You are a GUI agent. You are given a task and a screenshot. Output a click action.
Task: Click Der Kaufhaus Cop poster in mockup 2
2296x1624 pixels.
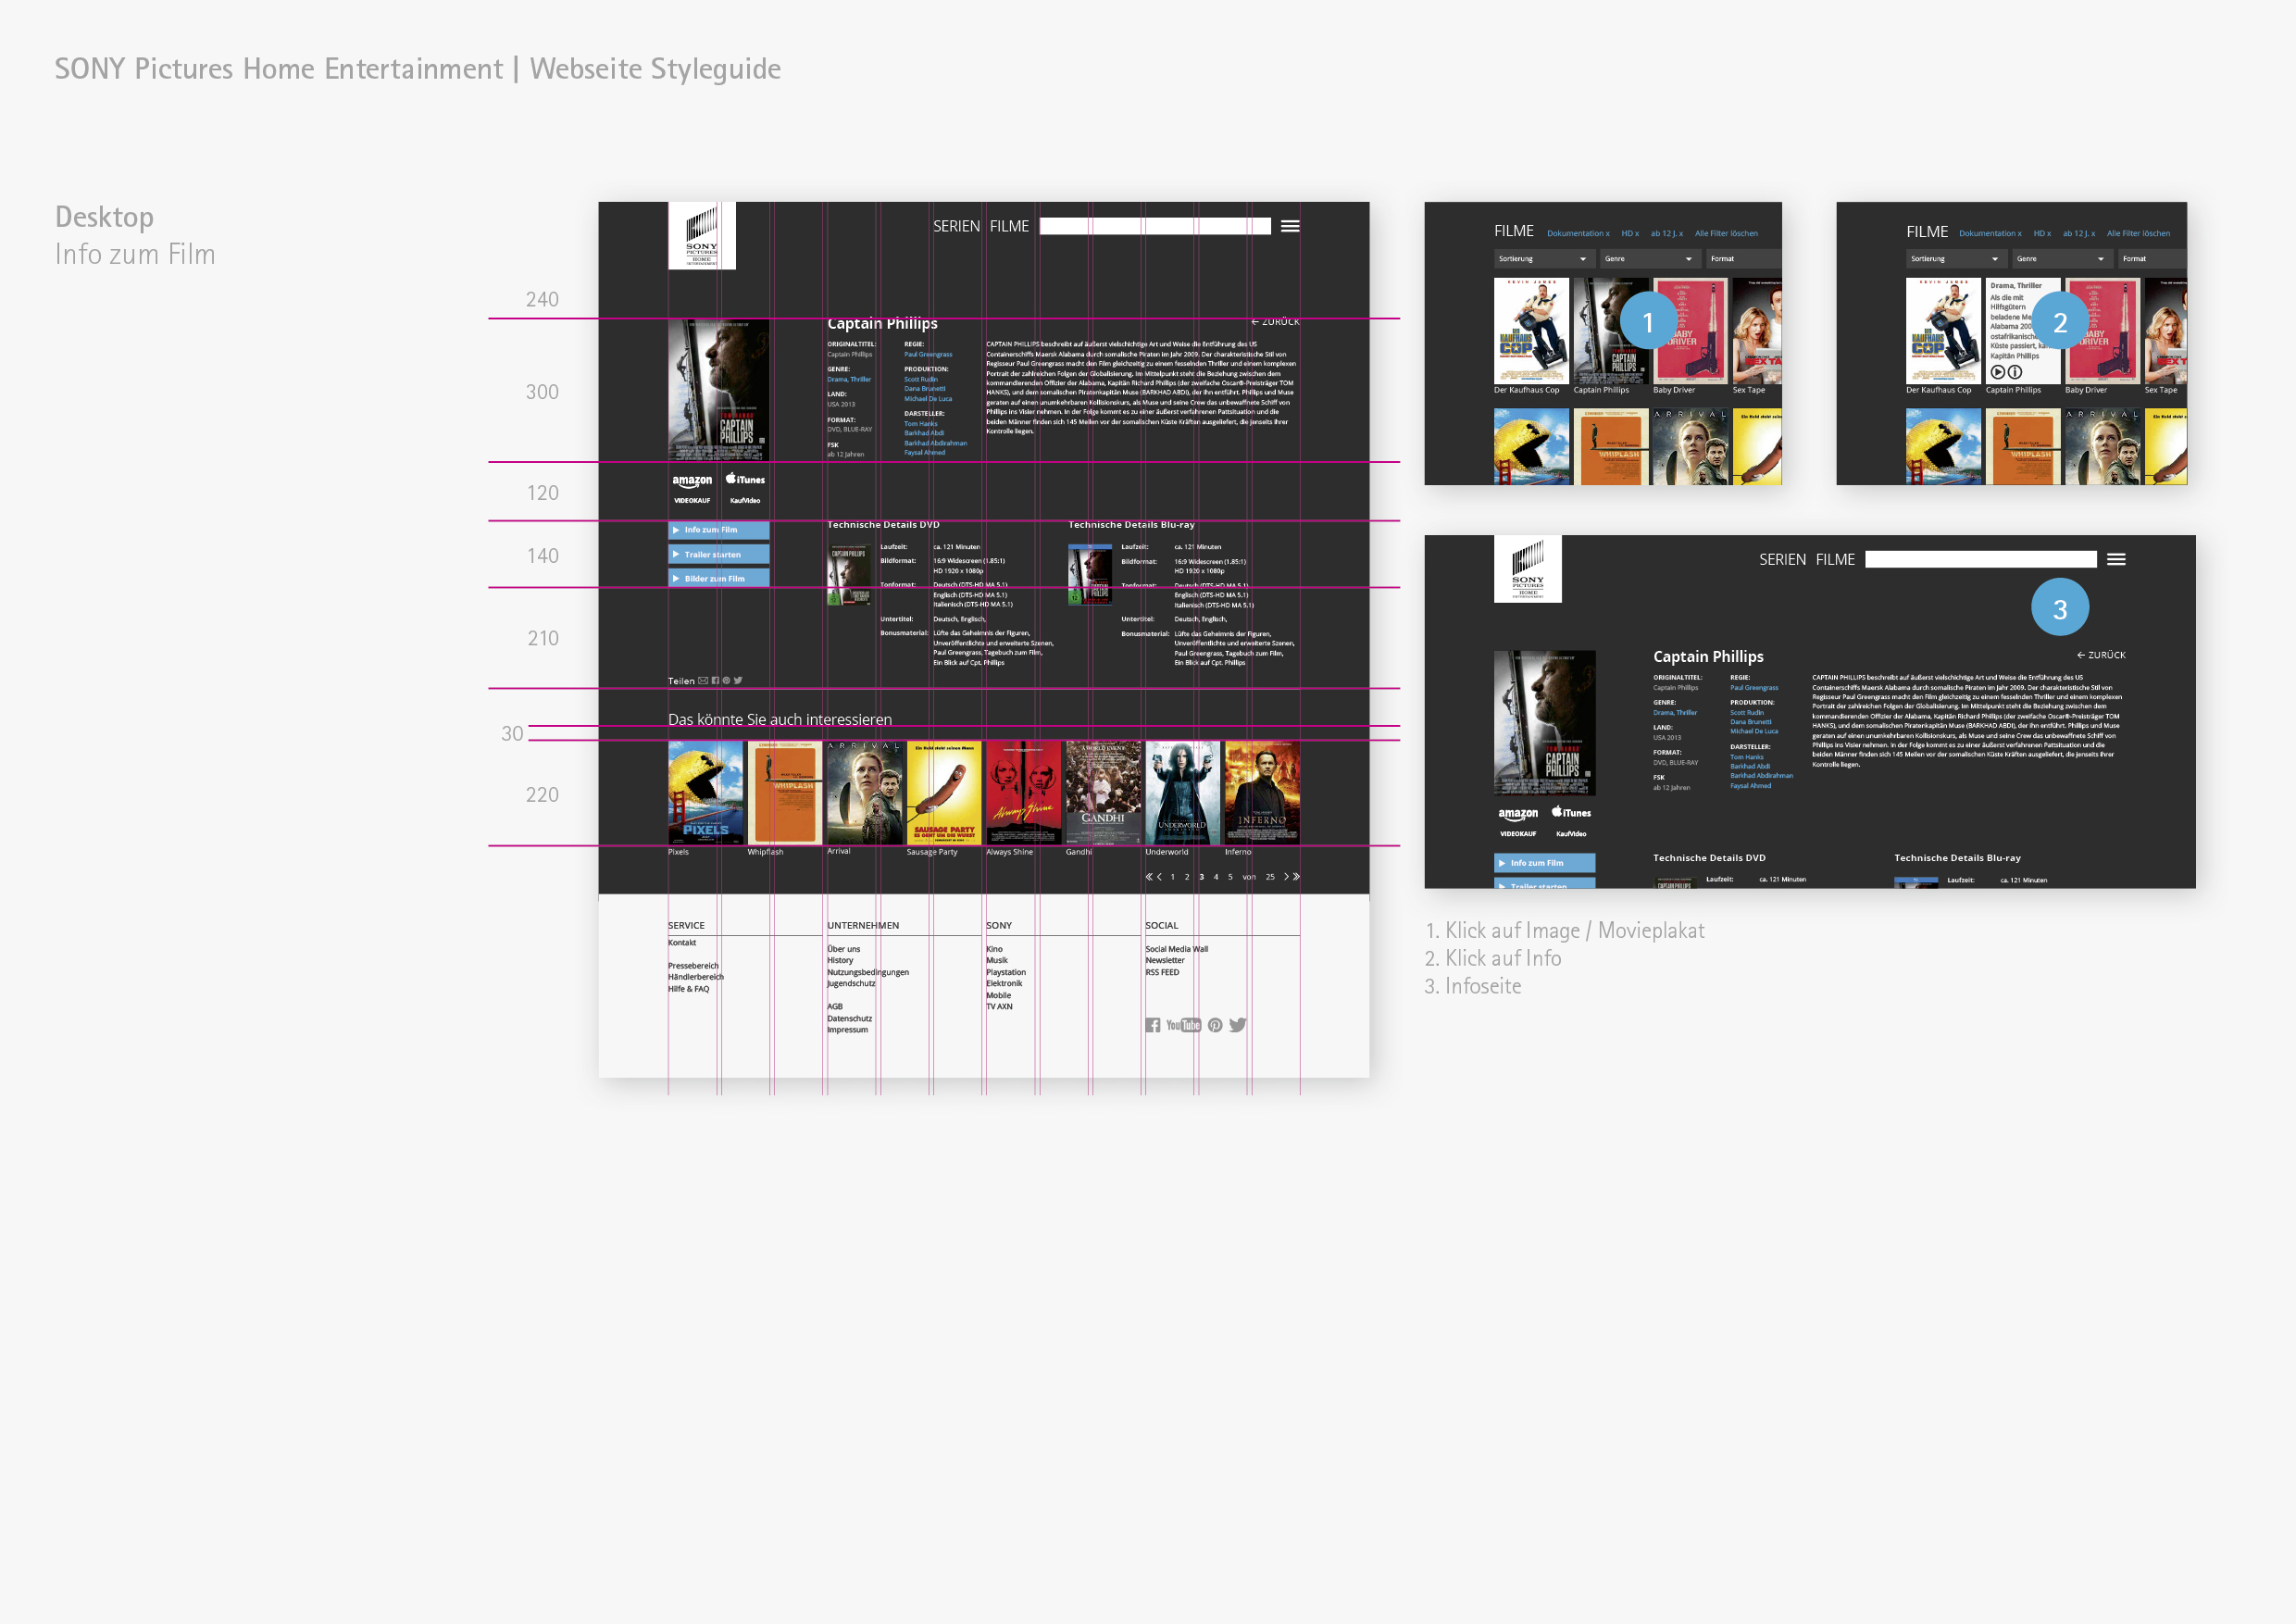coord(1943,331)
